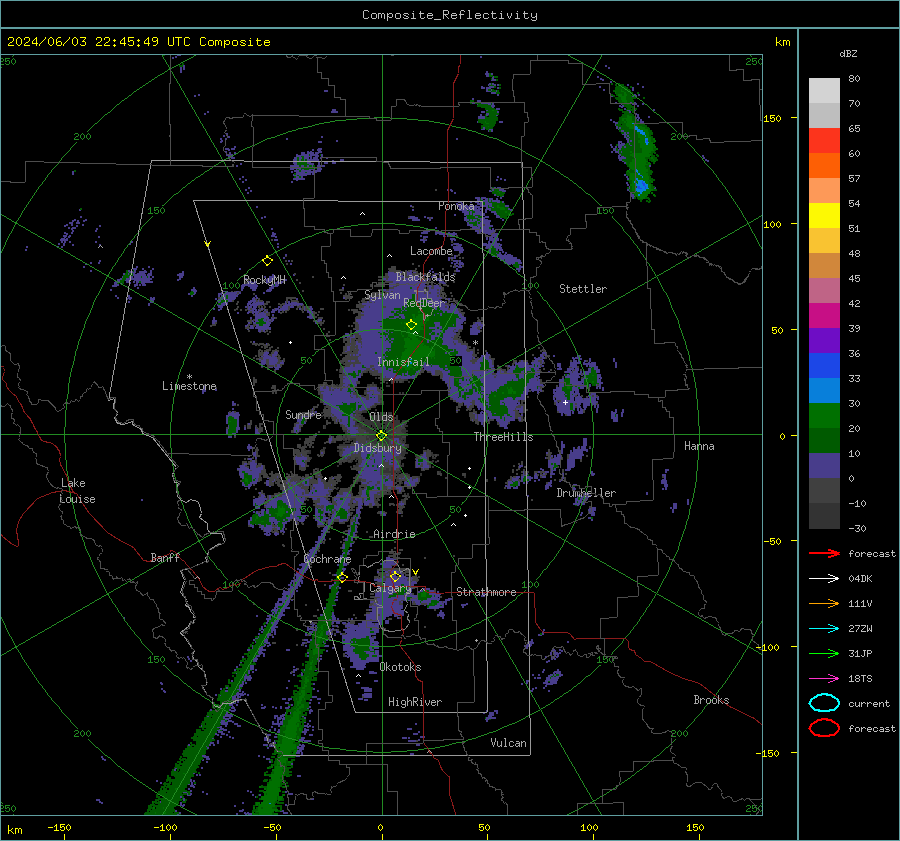Click the Airdrie city label
Image resolution: width=900 pixels, height=841 pixels.
394,534
